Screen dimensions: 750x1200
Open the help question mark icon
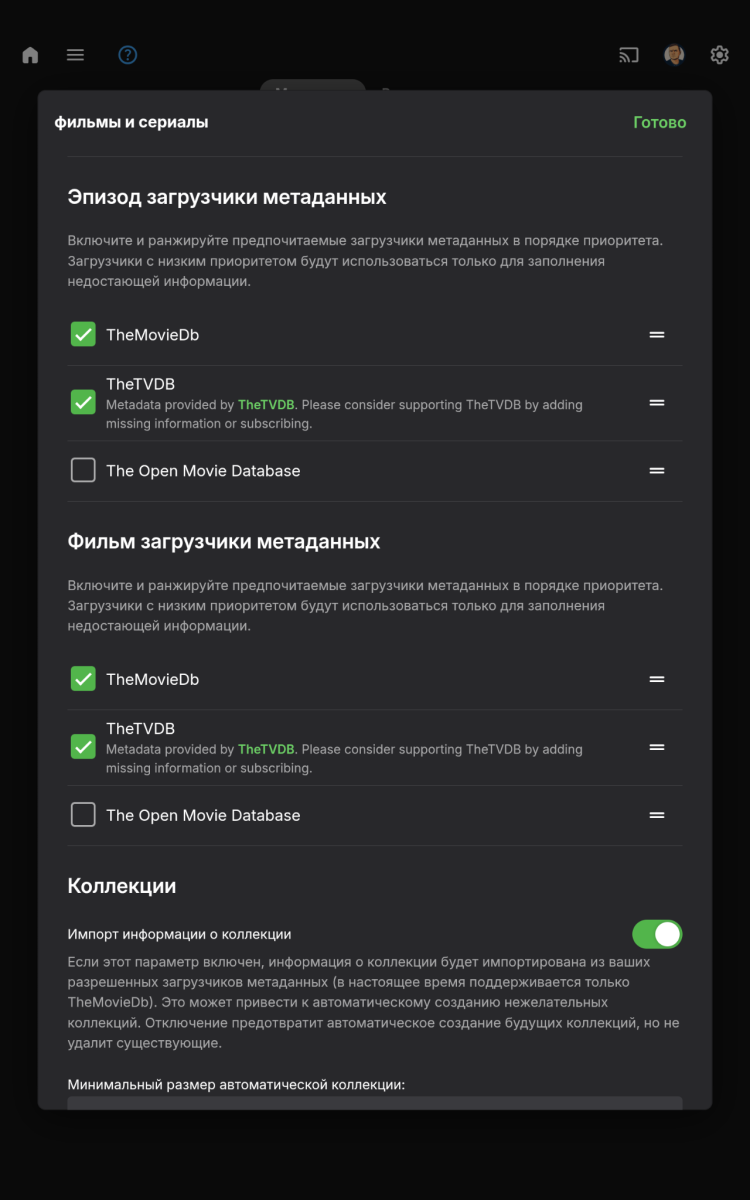click(x=127, y=55)
